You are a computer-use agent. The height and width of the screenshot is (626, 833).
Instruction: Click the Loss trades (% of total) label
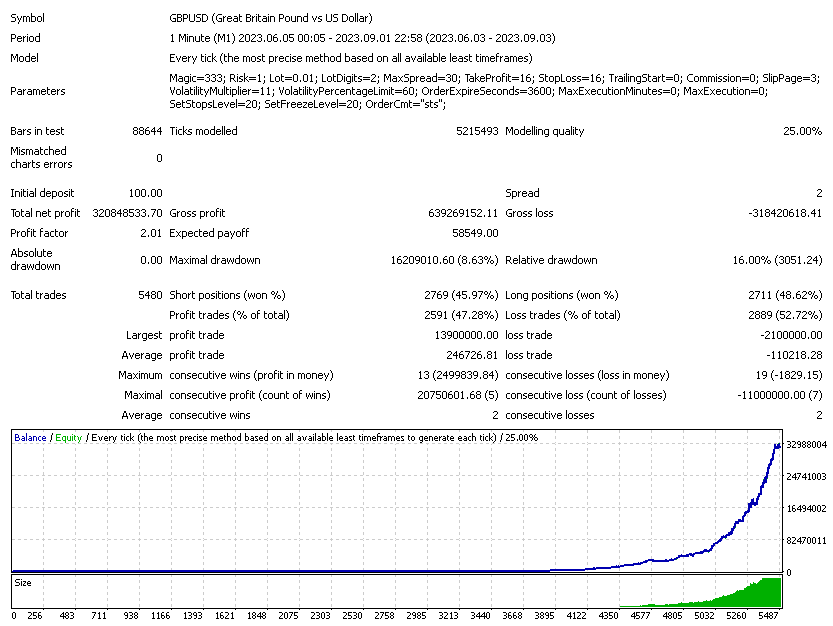tap(563, 315)
